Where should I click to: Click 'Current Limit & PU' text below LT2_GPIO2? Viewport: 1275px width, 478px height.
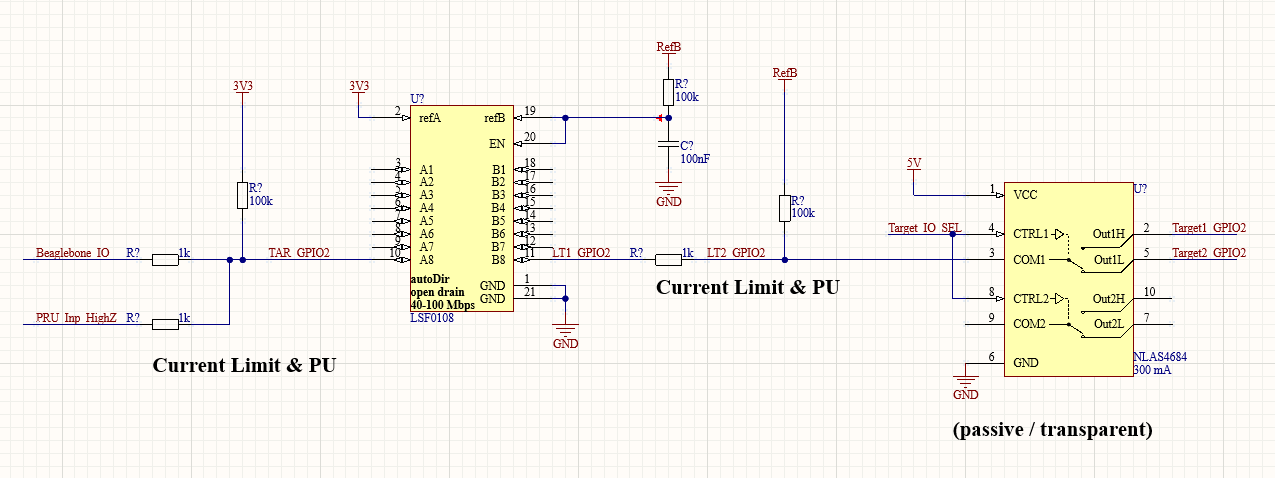pos(748,287)
